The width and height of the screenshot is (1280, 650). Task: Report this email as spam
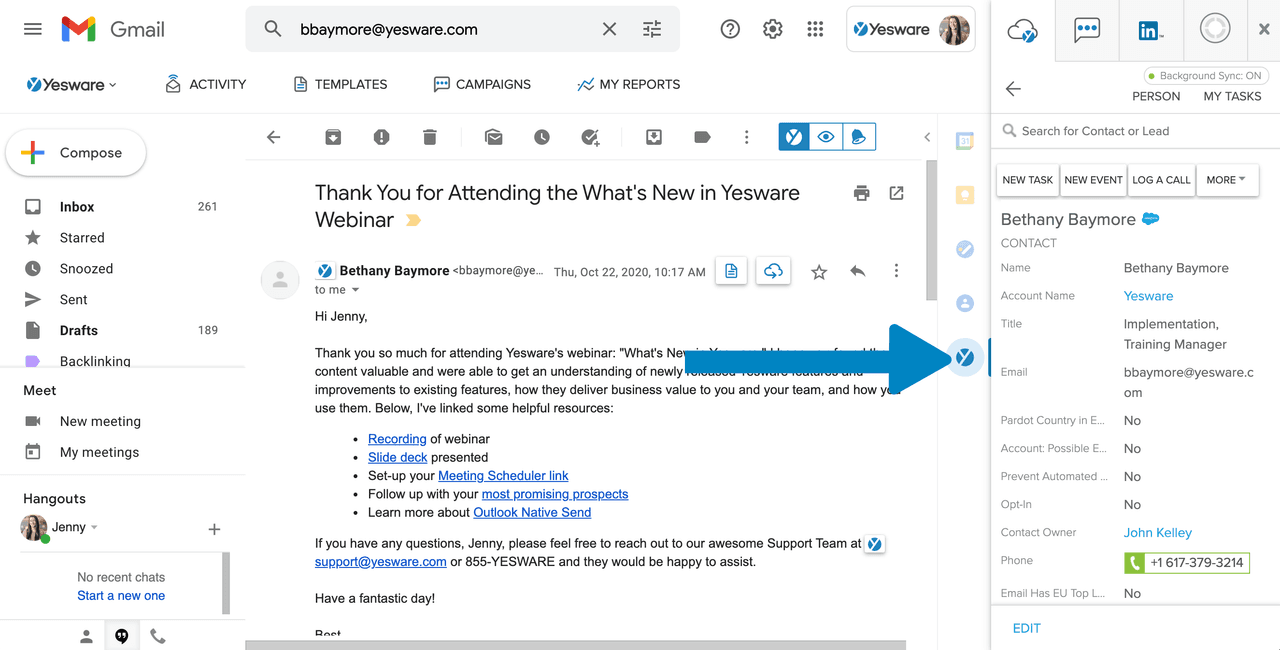[x=381, y=137]
